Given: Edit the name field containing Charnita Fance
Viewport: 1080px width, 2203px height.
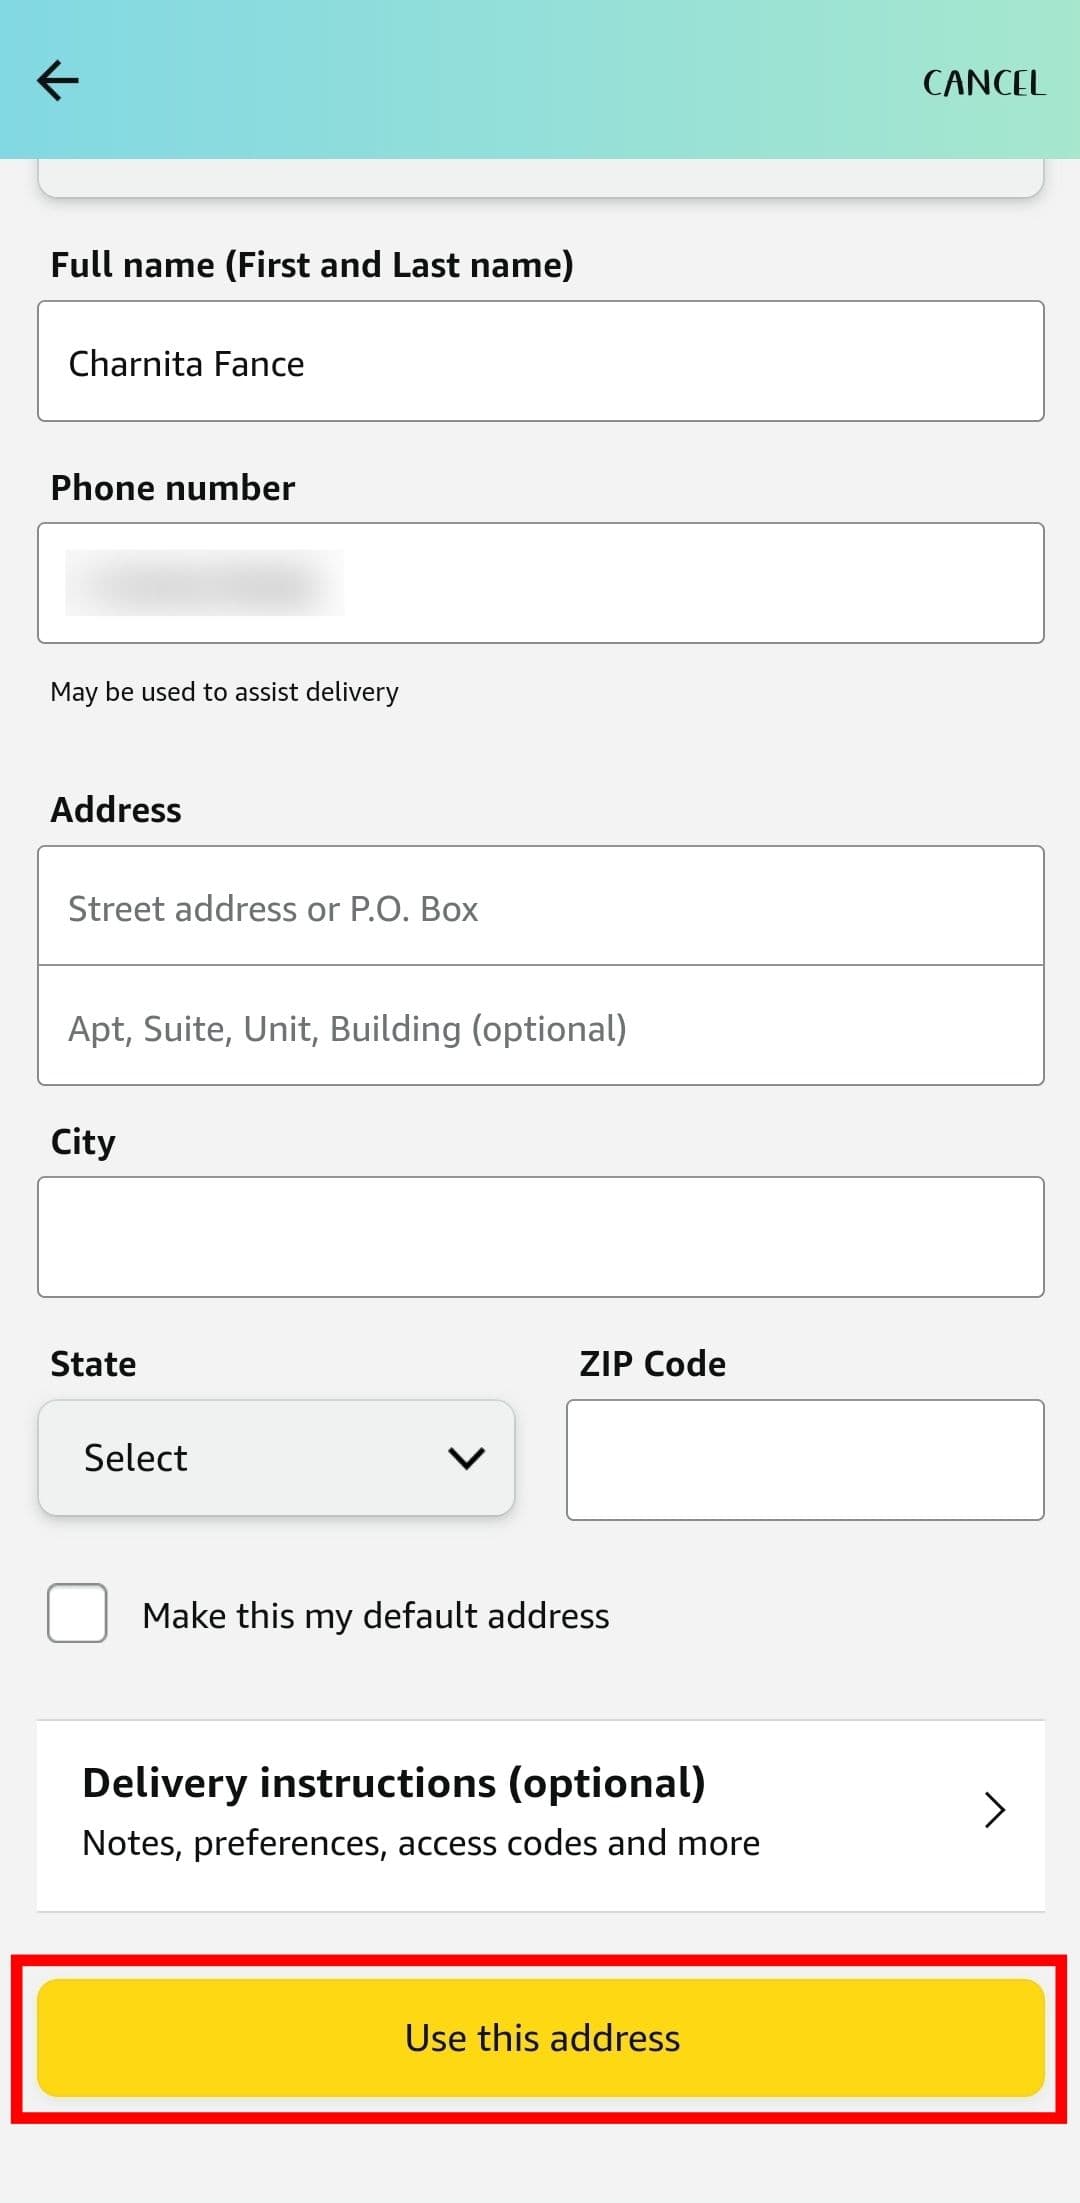Looking at the screenshot, I should 540,360.
